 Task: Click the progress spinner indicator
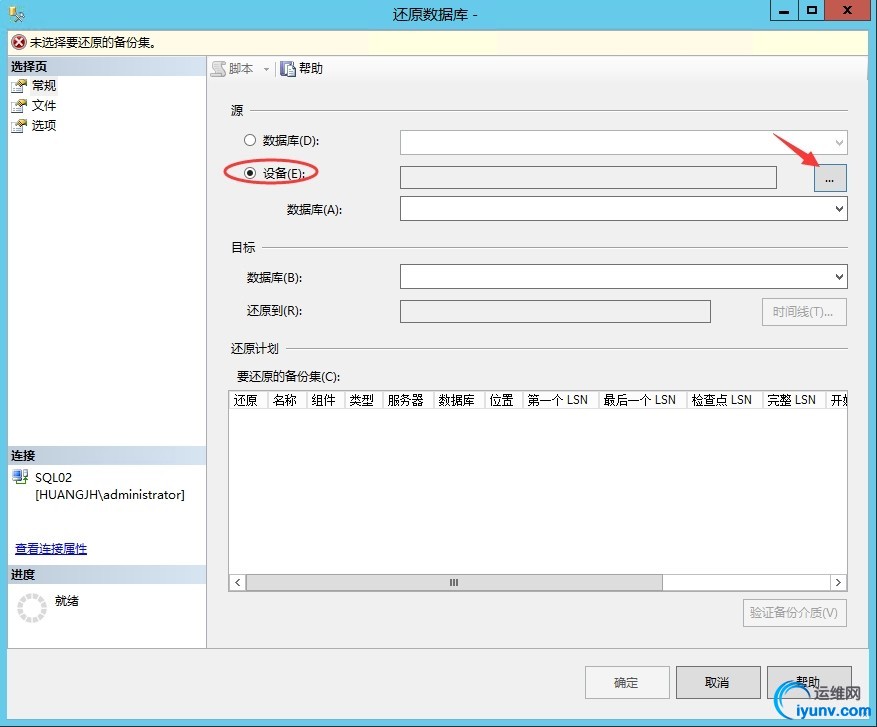pyautogui.click(x=32, y=608)
